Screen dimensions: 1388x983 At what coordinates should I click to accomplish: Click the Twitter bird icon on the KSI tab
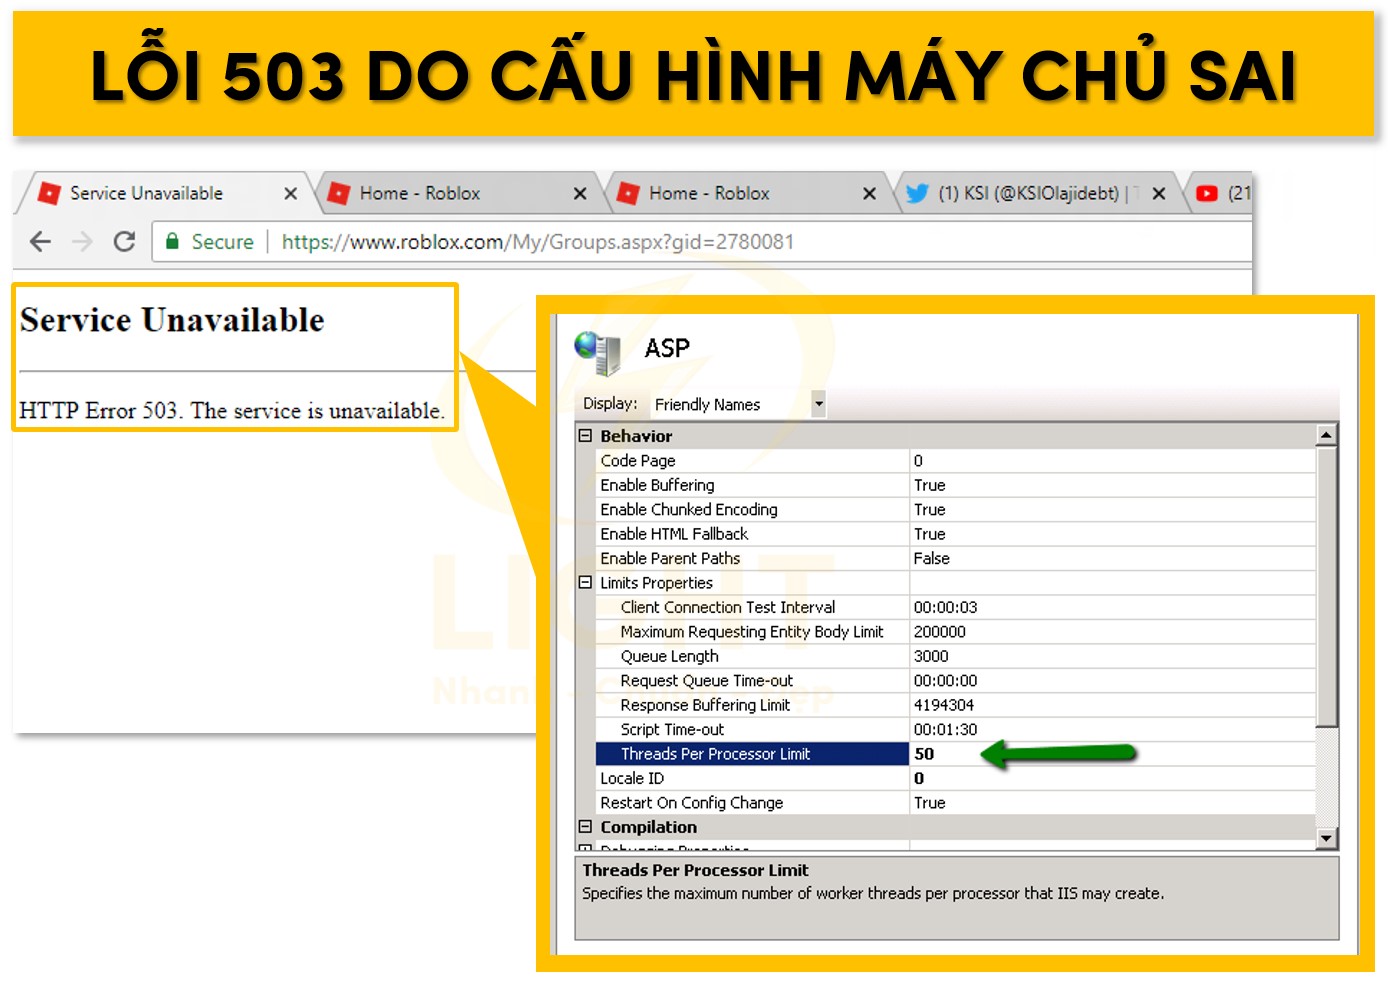(x=917, y=193)
